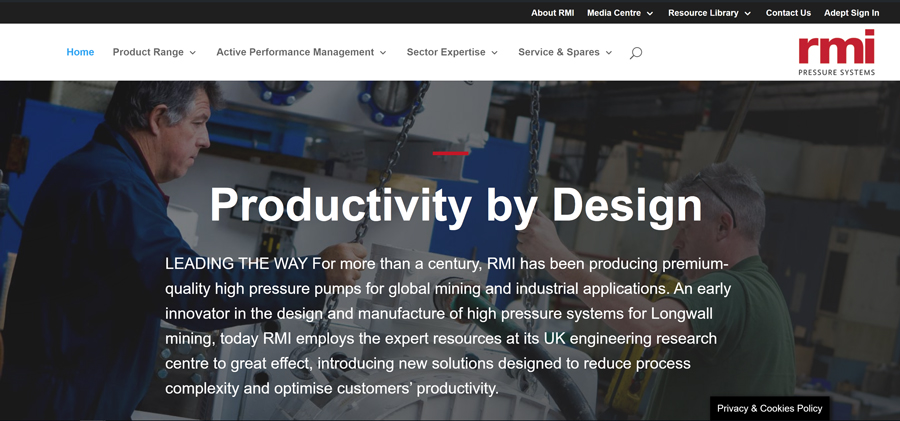Open the Contact Us link
900x421 pixels.
coord(788,13)
